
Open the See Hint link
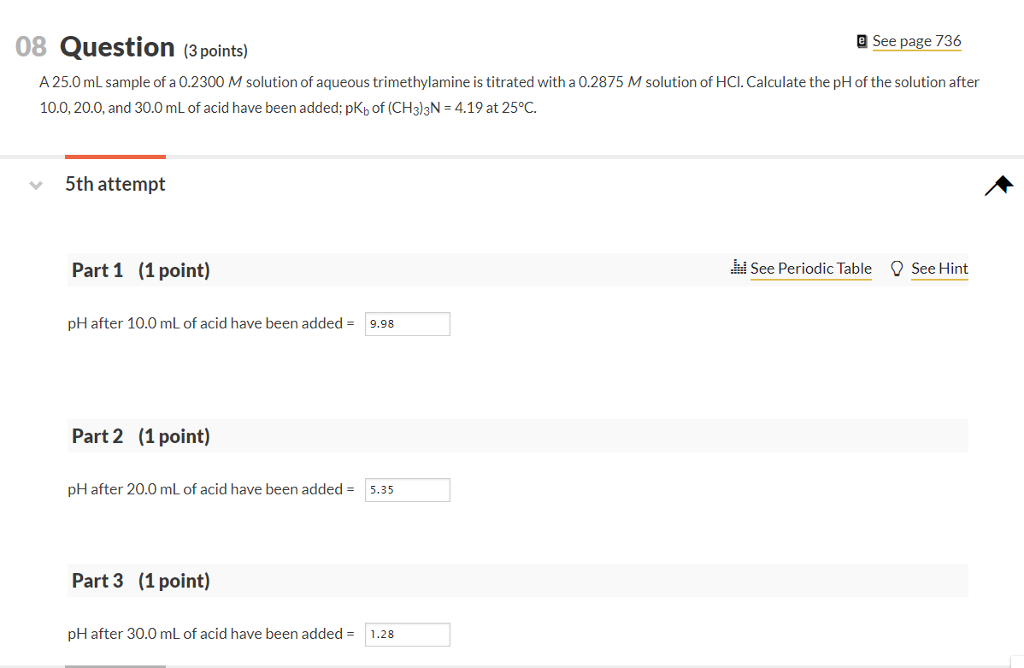coord(940,268)
